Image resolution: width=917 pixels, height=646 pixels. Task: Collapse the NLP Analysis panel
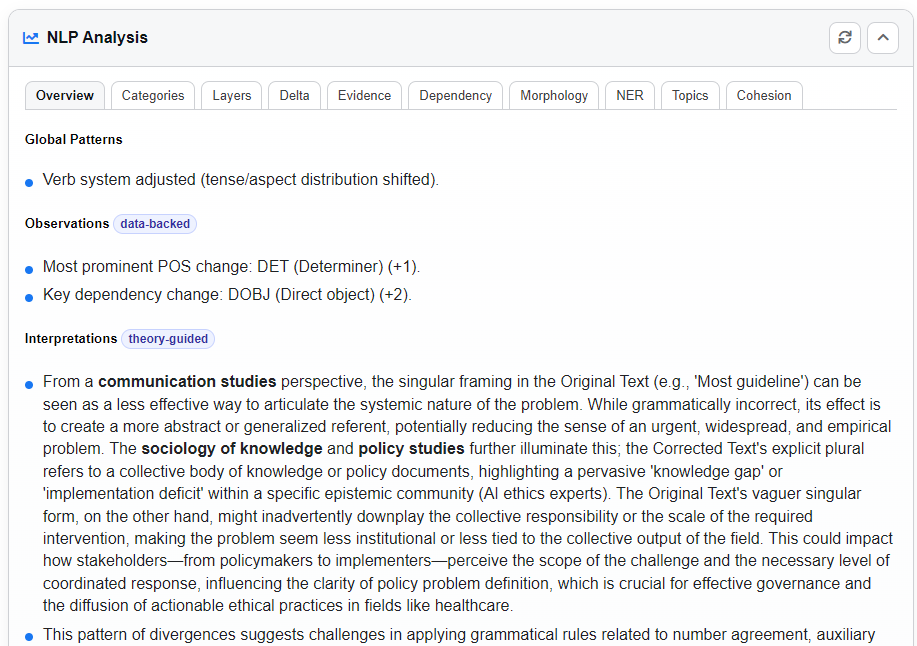click(883, 38)
